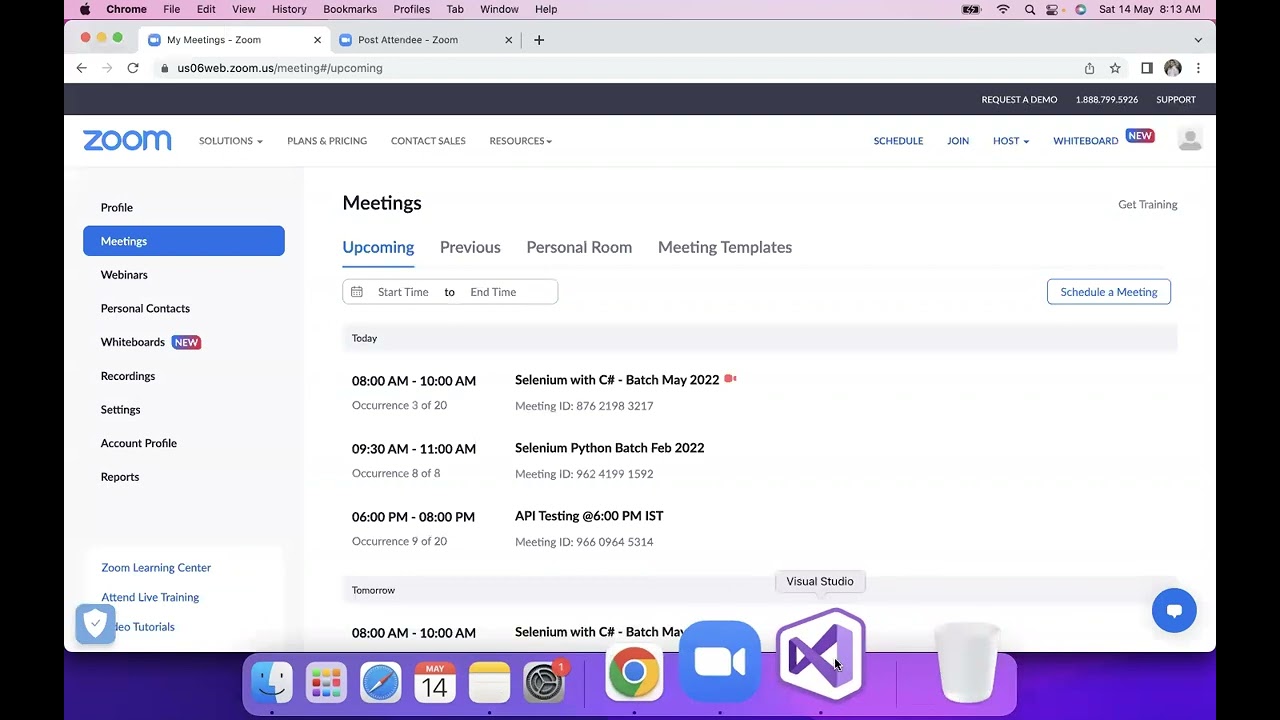Open the Whiteboard link in header
The width and height of the screenshot is (1280, 720).
[1085, 141]
